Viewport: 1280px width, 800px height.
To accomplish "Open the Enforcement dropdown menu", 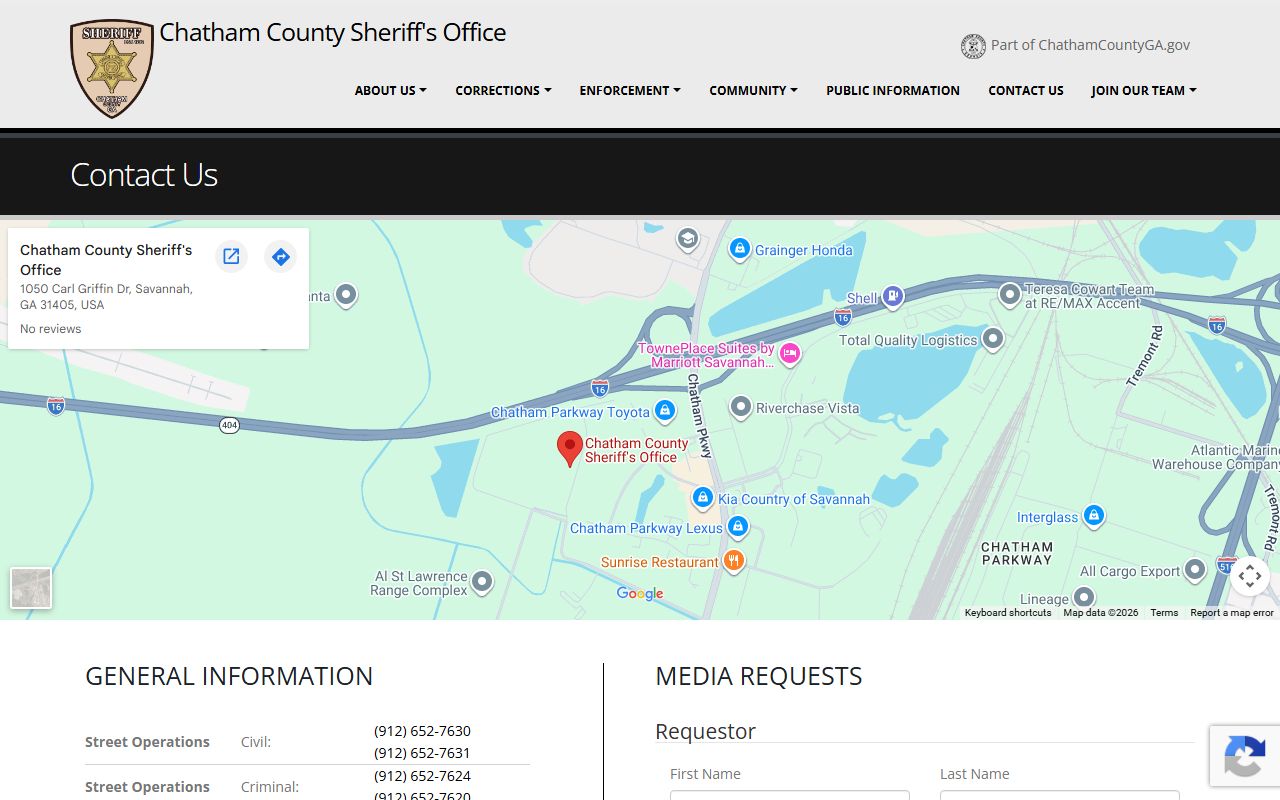I will point(630,90).
